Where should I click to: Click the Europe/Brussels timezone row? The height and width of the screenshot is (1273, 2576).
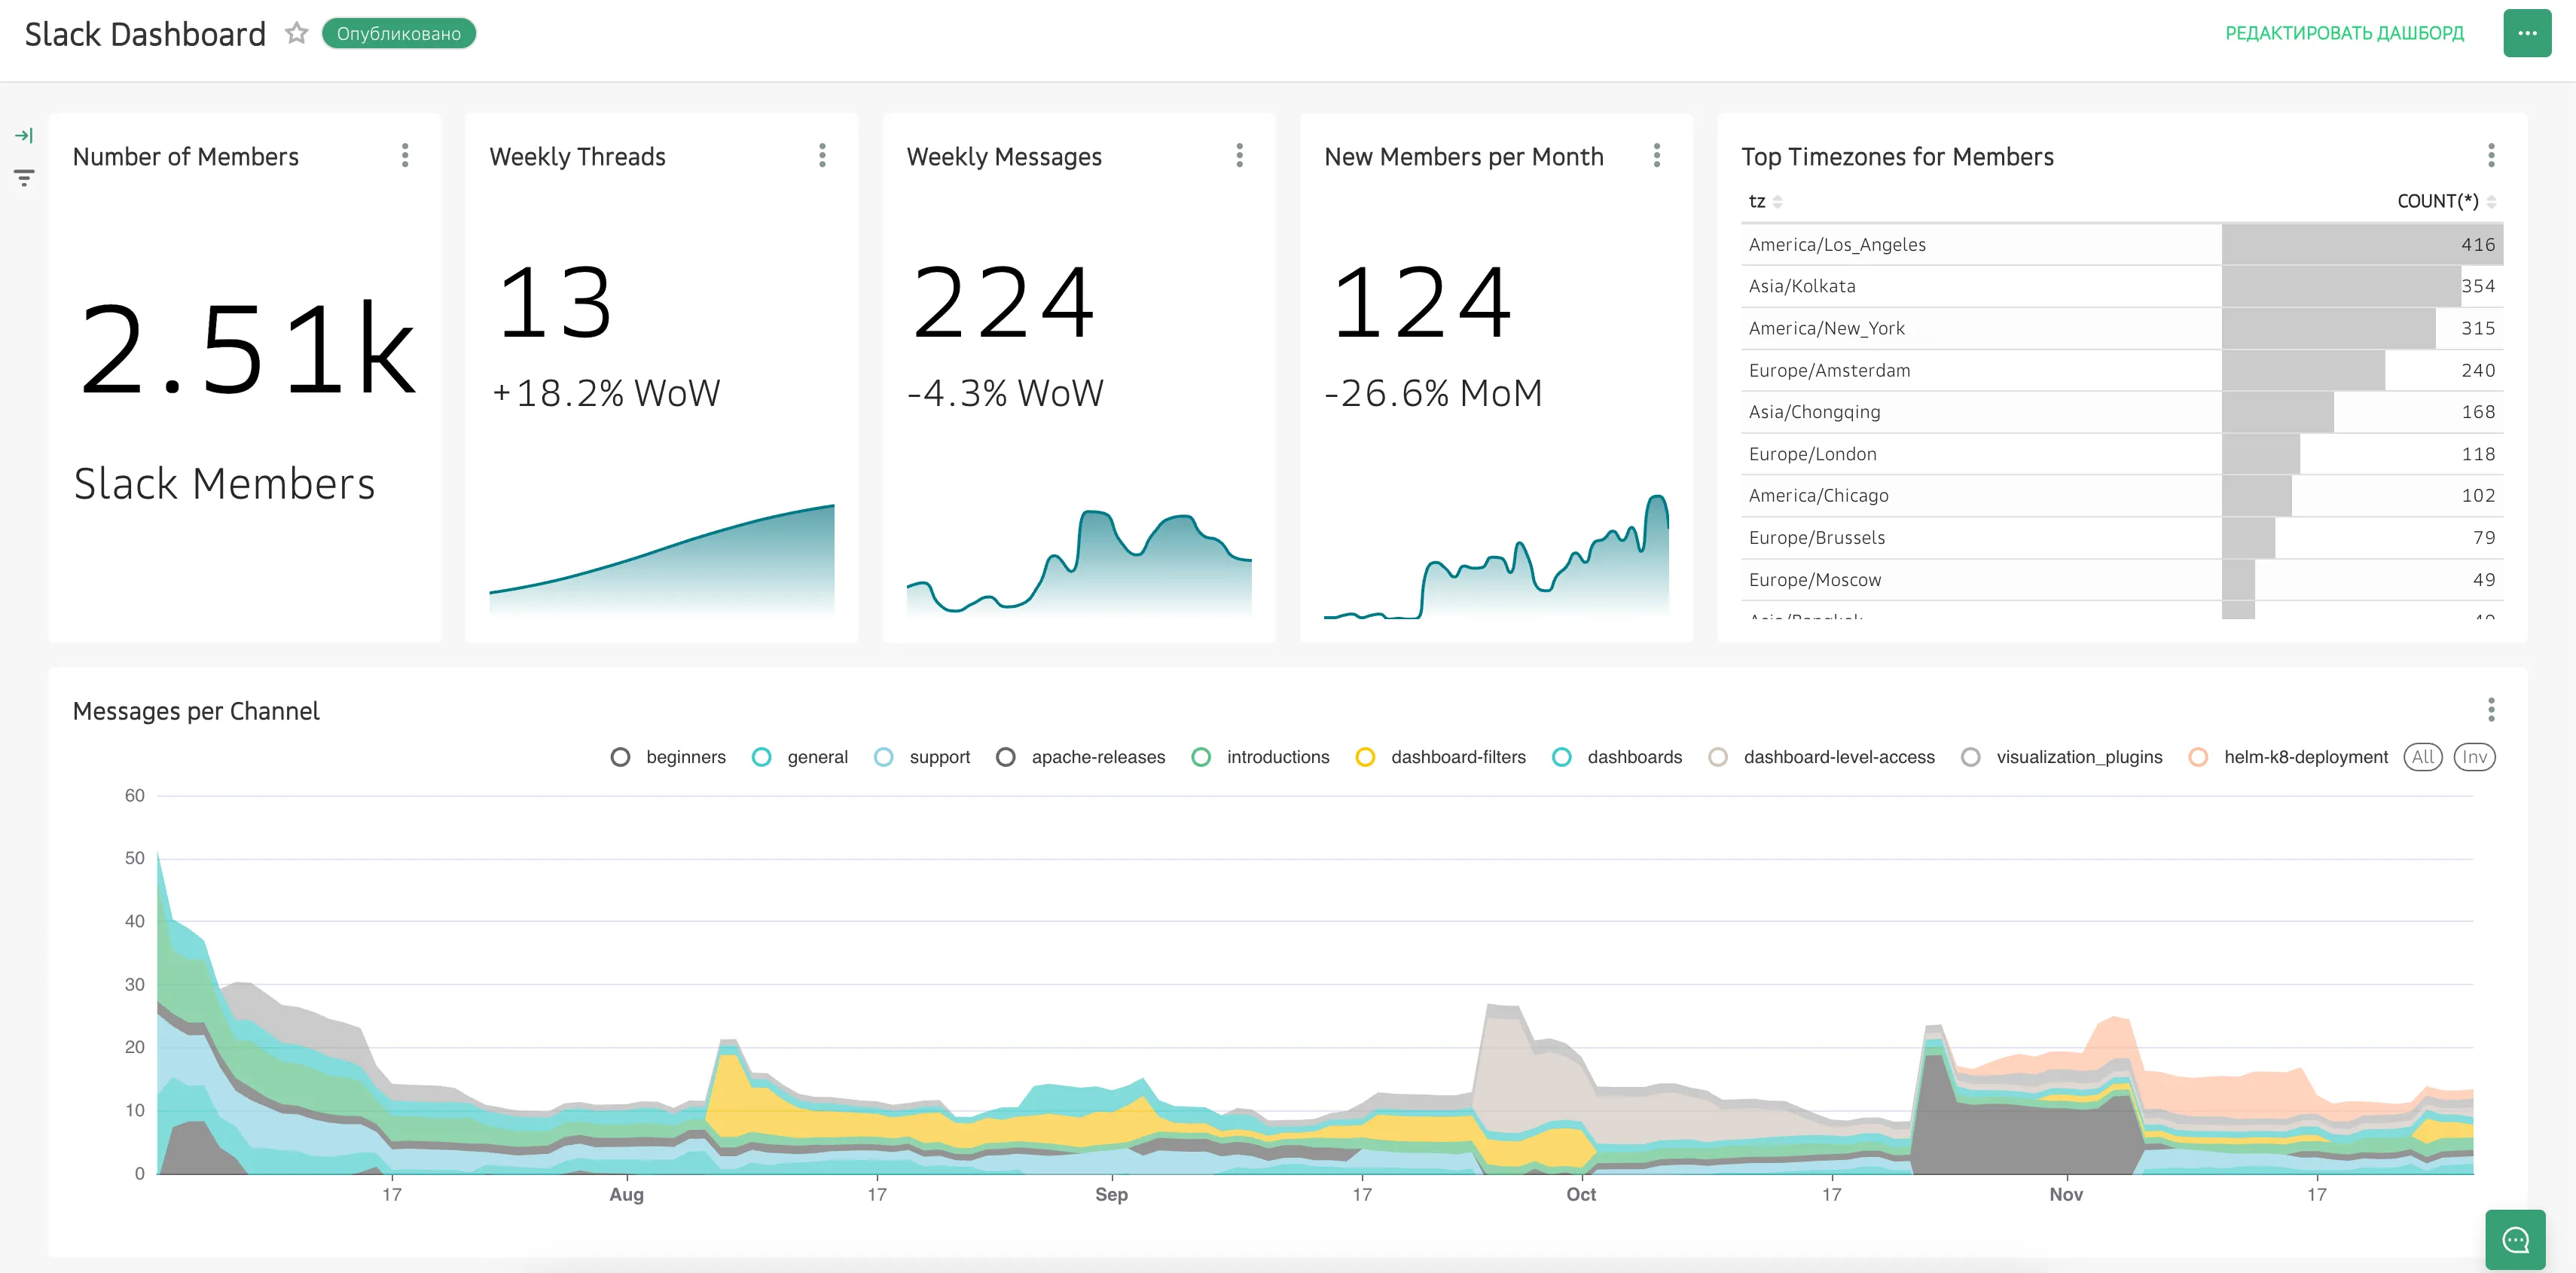click(2121, 538)
